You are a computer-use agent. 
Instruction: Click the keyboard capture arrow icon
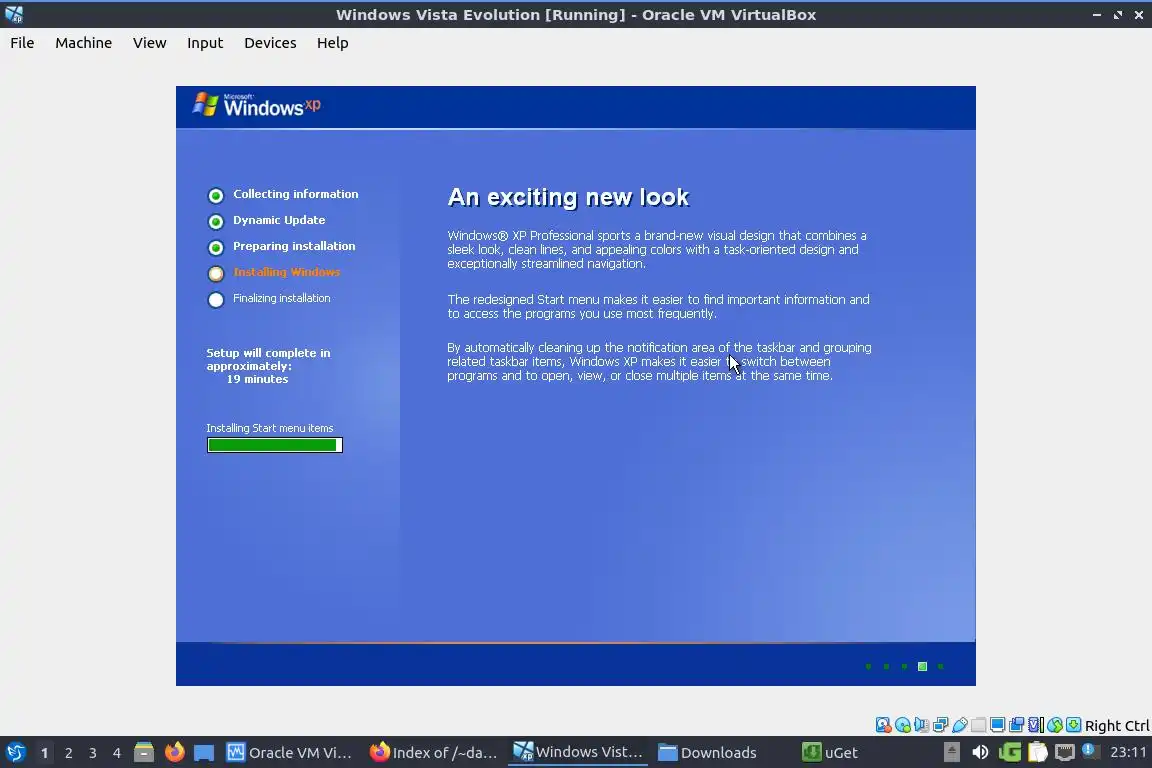1073,725
